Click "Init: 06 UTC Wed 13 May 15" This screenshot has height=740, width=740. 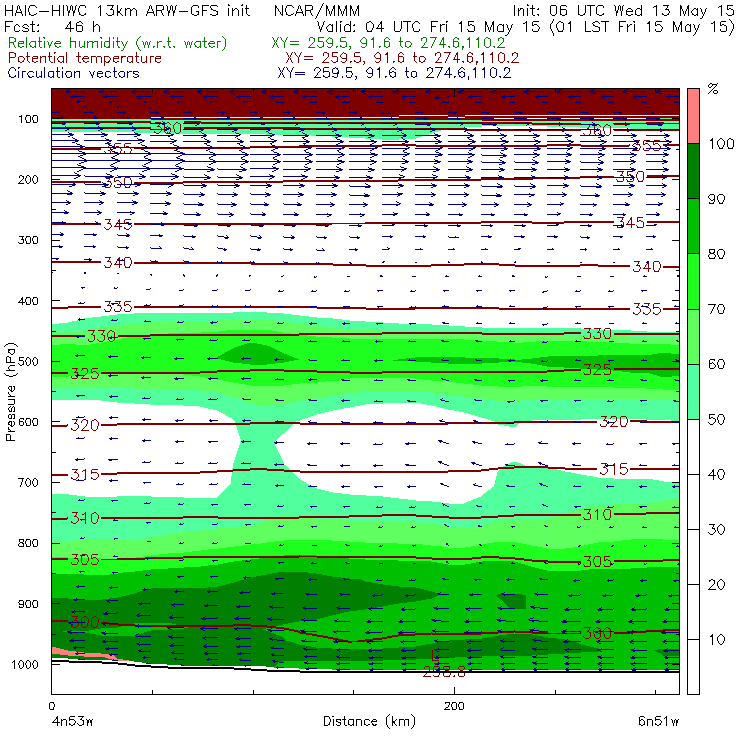click(623, 11)
